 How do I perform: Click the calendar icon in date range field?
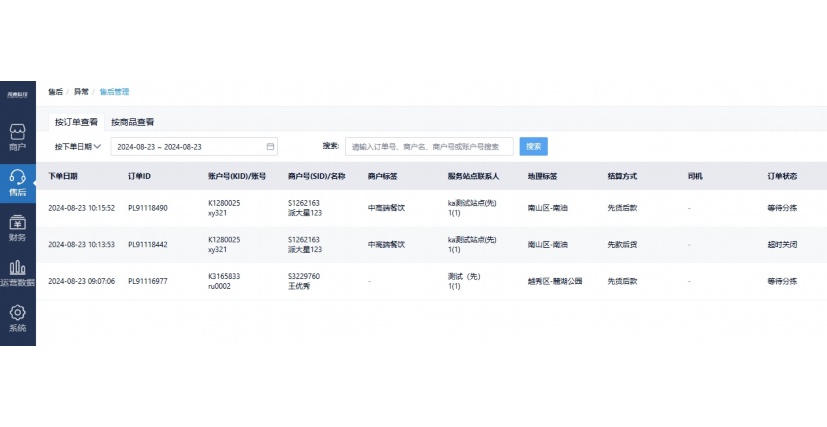270,147
